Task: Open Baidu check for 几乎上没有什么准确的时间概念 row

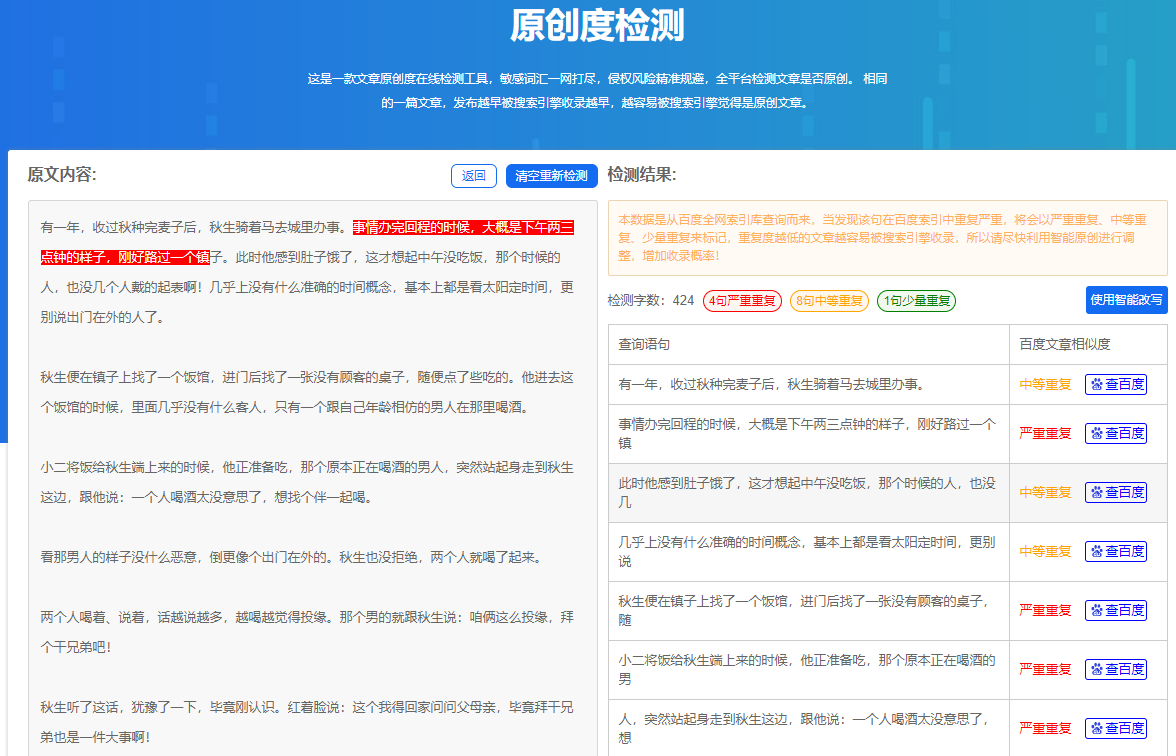Action: (1116, 551)
